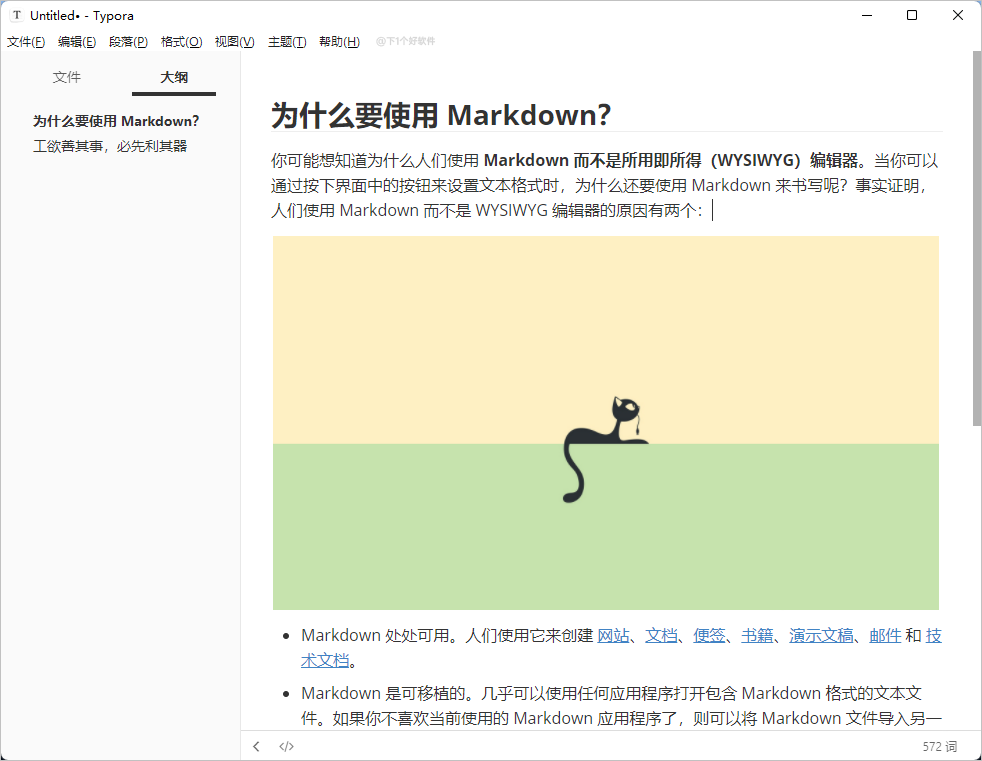Follow the 邮件 link
The width and height of the screenshot is (982, 761).
[885, 635]
